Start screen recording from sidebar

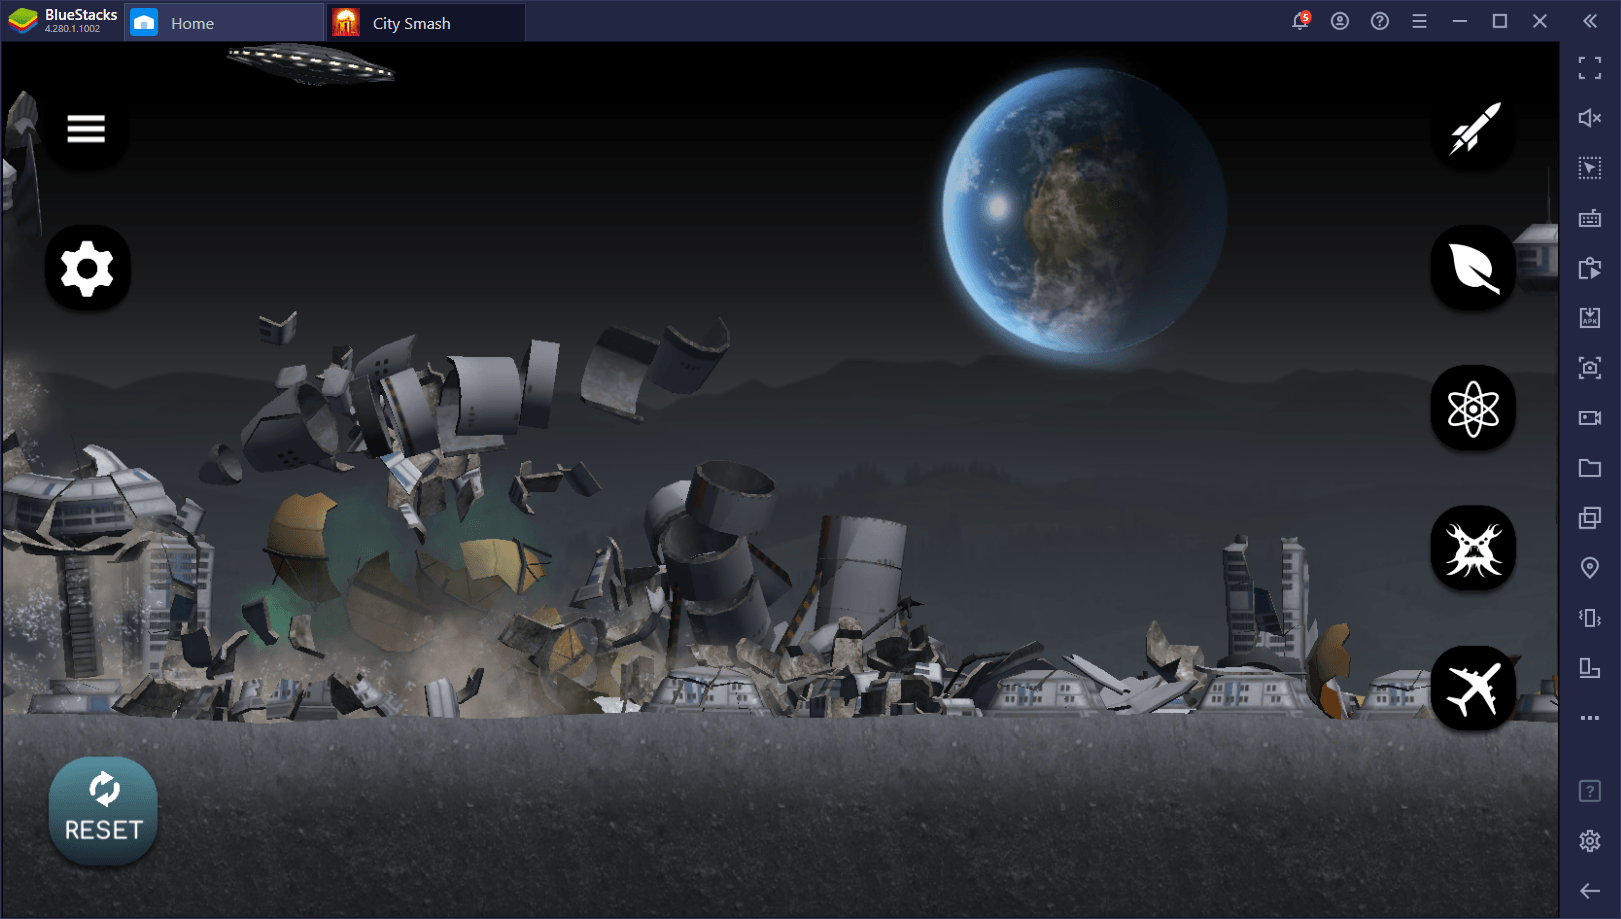[1590, 418]
